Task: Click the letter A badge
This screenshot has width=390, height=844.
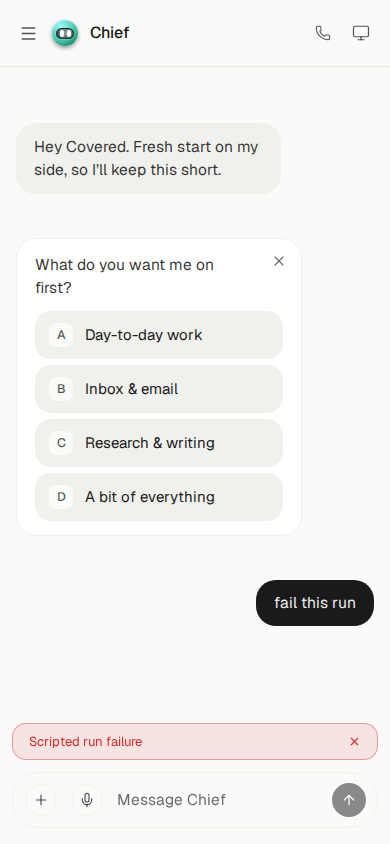Action: [x=61, y=335]
